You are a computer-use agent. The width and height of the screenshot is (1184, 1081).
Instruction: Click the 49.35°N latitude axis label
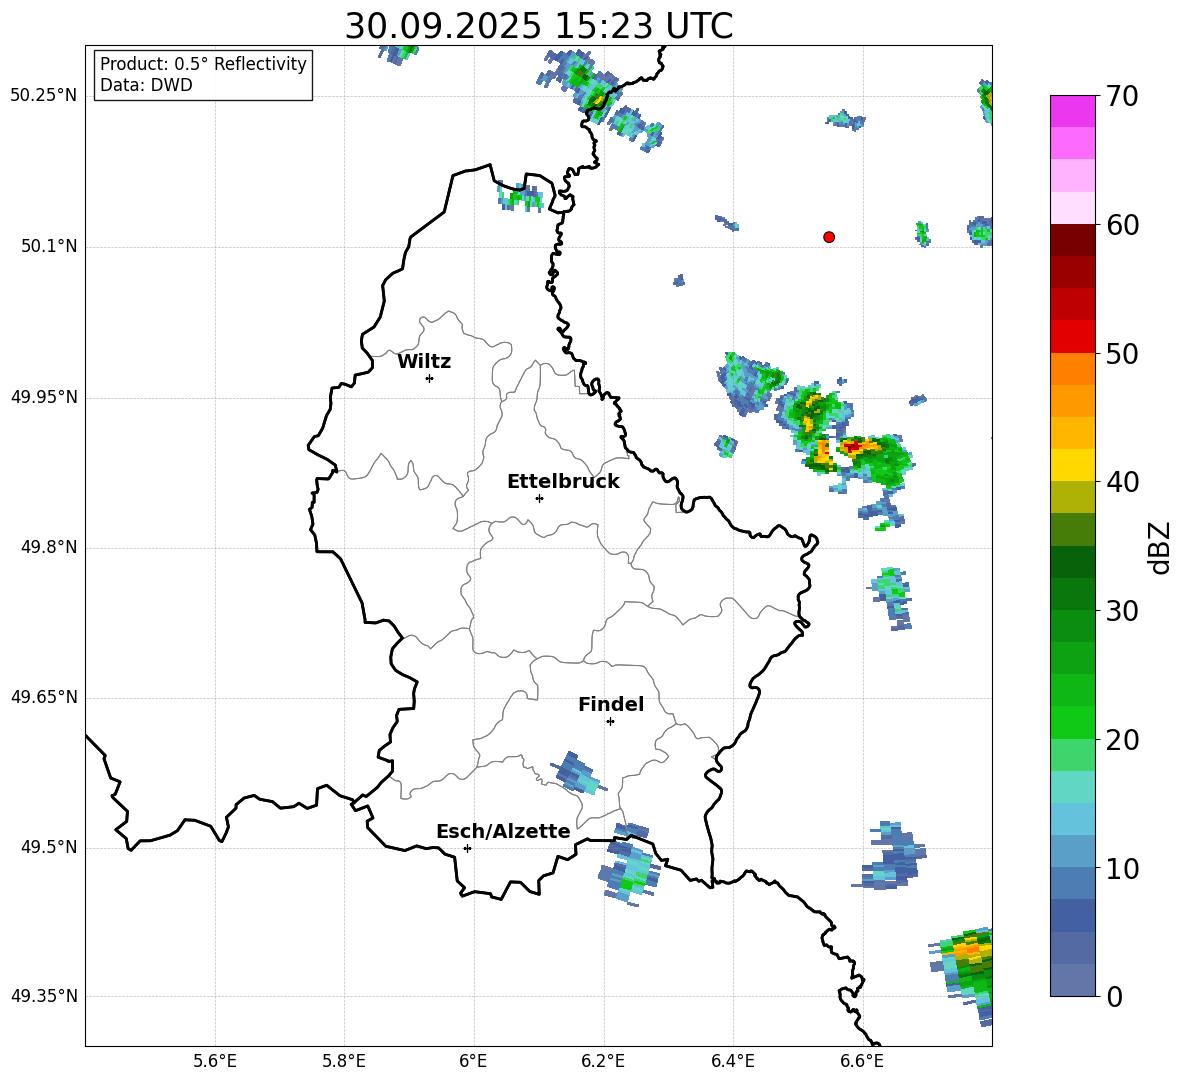pos(44,996)
